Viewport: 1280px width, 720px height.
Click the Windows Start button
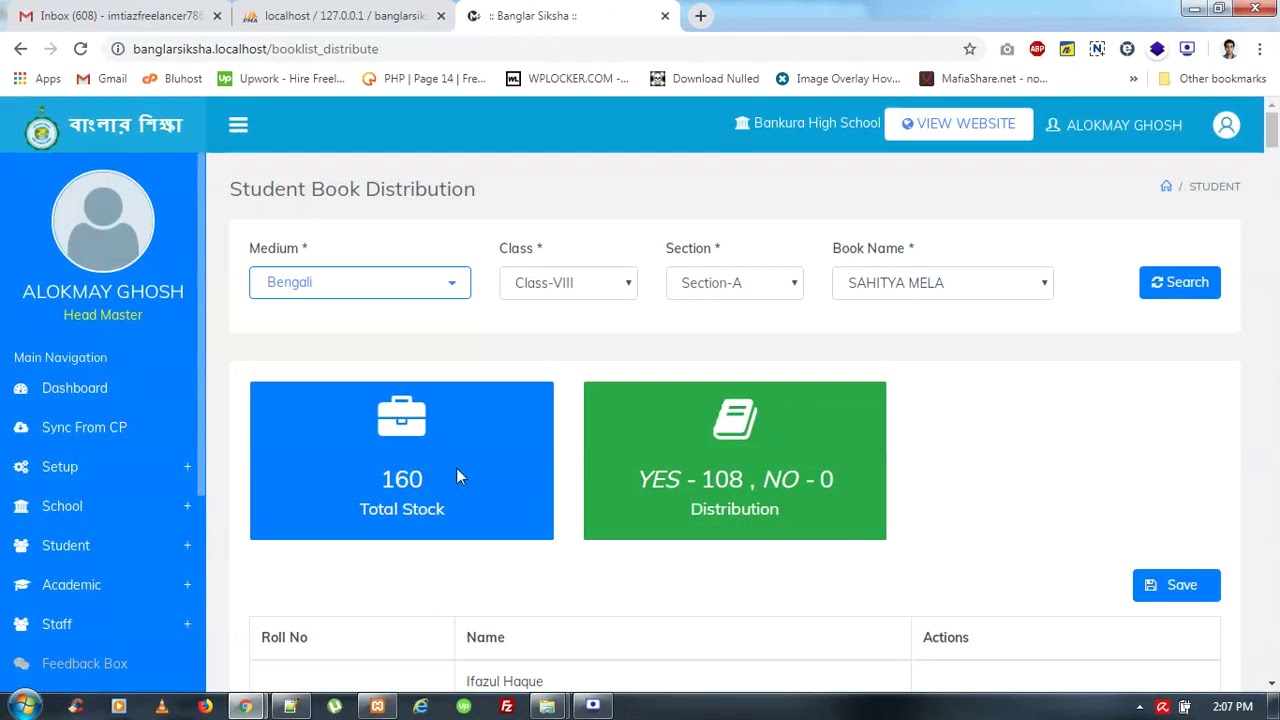pyautogui.click(x=23, y=706)
